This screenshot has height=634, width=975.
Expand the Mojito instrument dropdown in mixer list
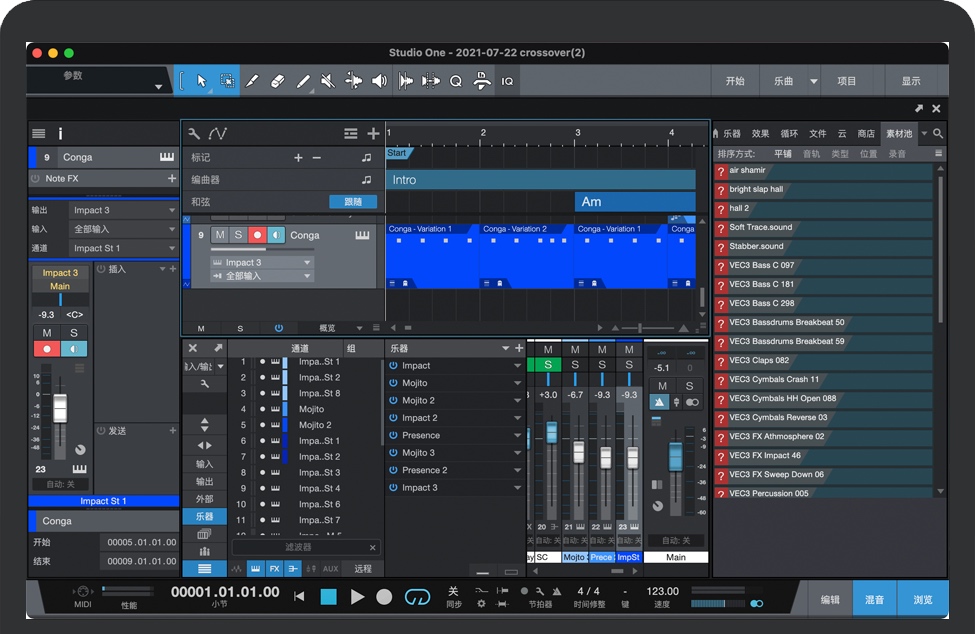click(x=517, y=383)
